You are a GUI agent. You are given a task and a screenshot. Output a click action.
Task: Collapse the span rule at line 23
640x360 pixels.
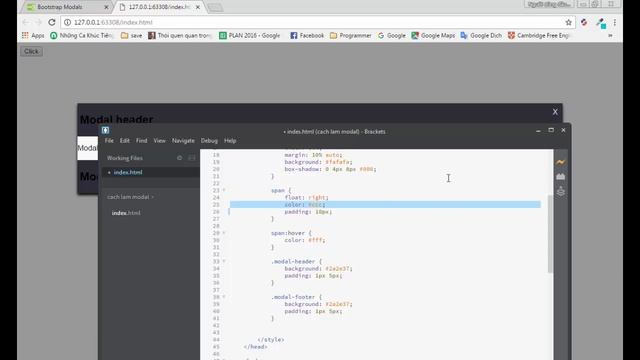coord(224,190)
